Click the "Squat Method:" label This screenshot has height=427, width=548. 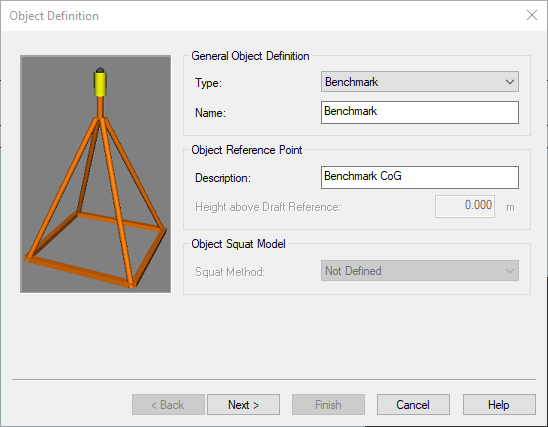[x=230, y=272]
